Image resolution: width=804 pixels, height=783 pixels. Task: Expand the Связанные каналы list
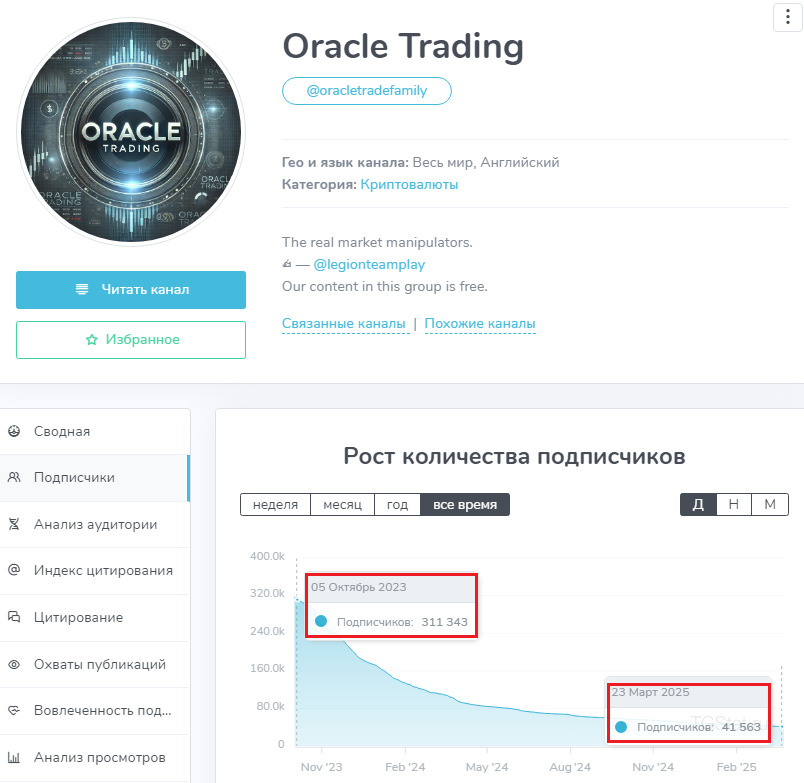(x=344, y=324)
